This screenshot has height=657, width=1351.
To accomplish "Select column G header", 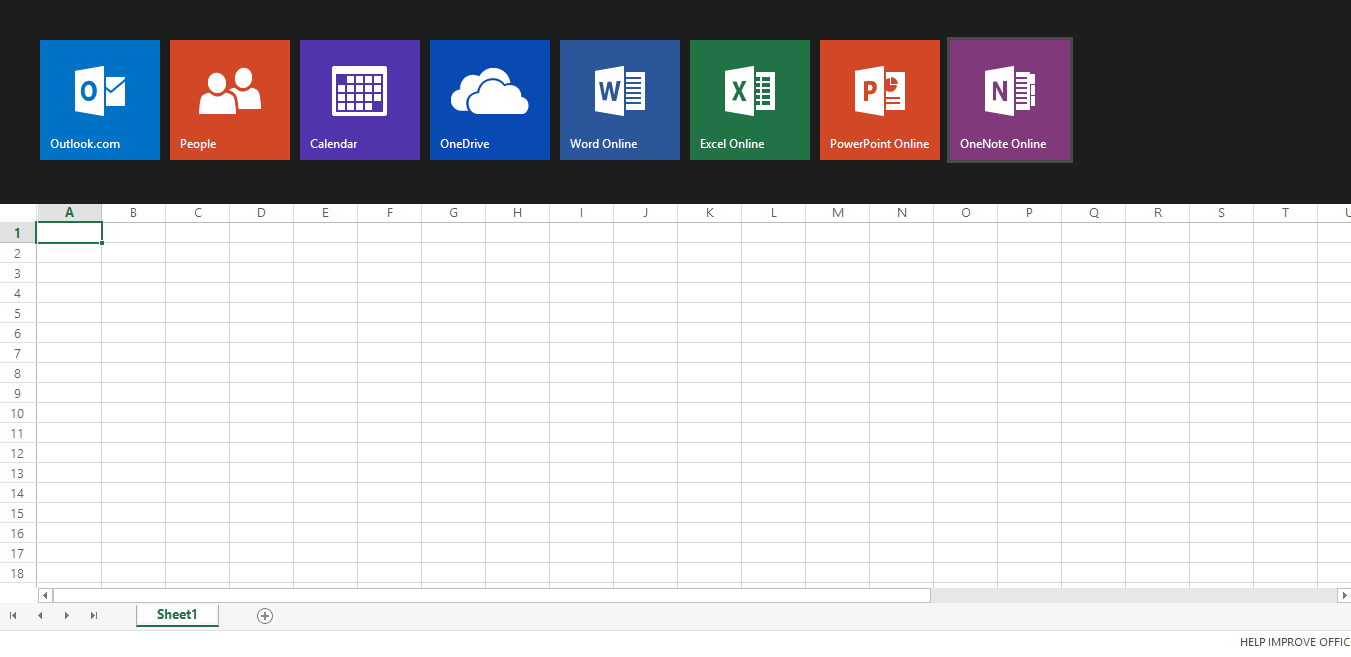I will click(454, 213).
